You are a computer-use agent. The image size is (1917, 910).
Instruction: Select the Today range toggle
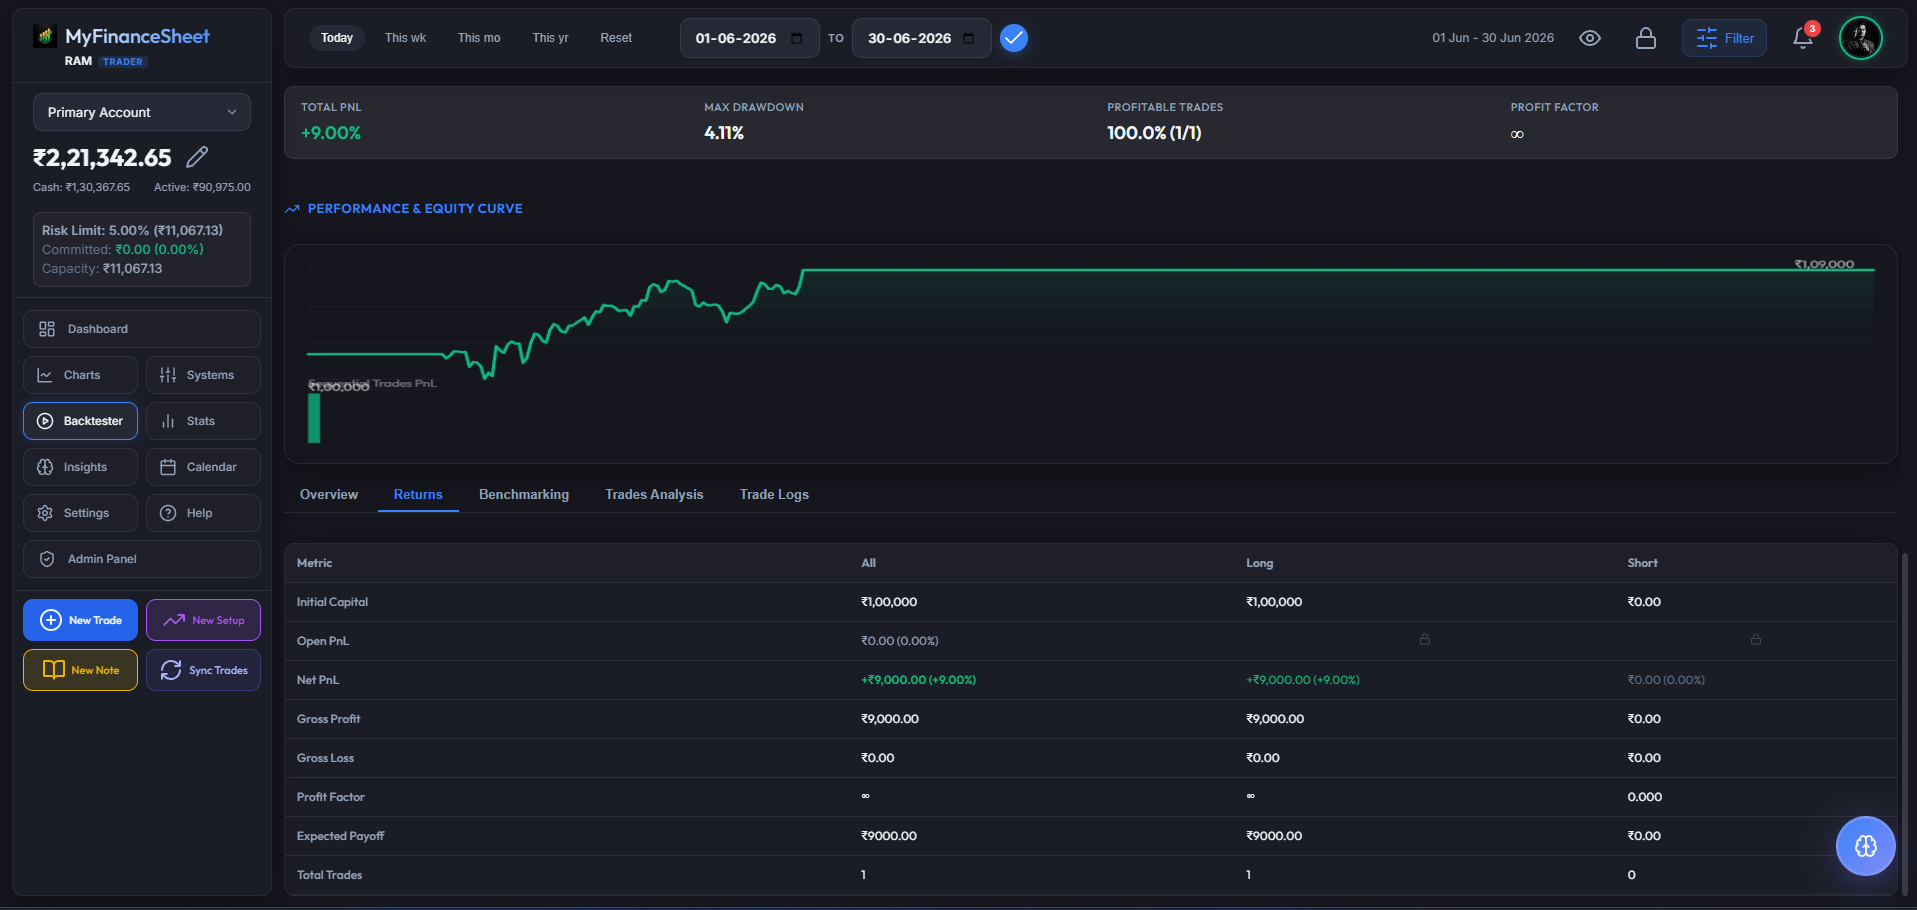[x=337, y=38]
